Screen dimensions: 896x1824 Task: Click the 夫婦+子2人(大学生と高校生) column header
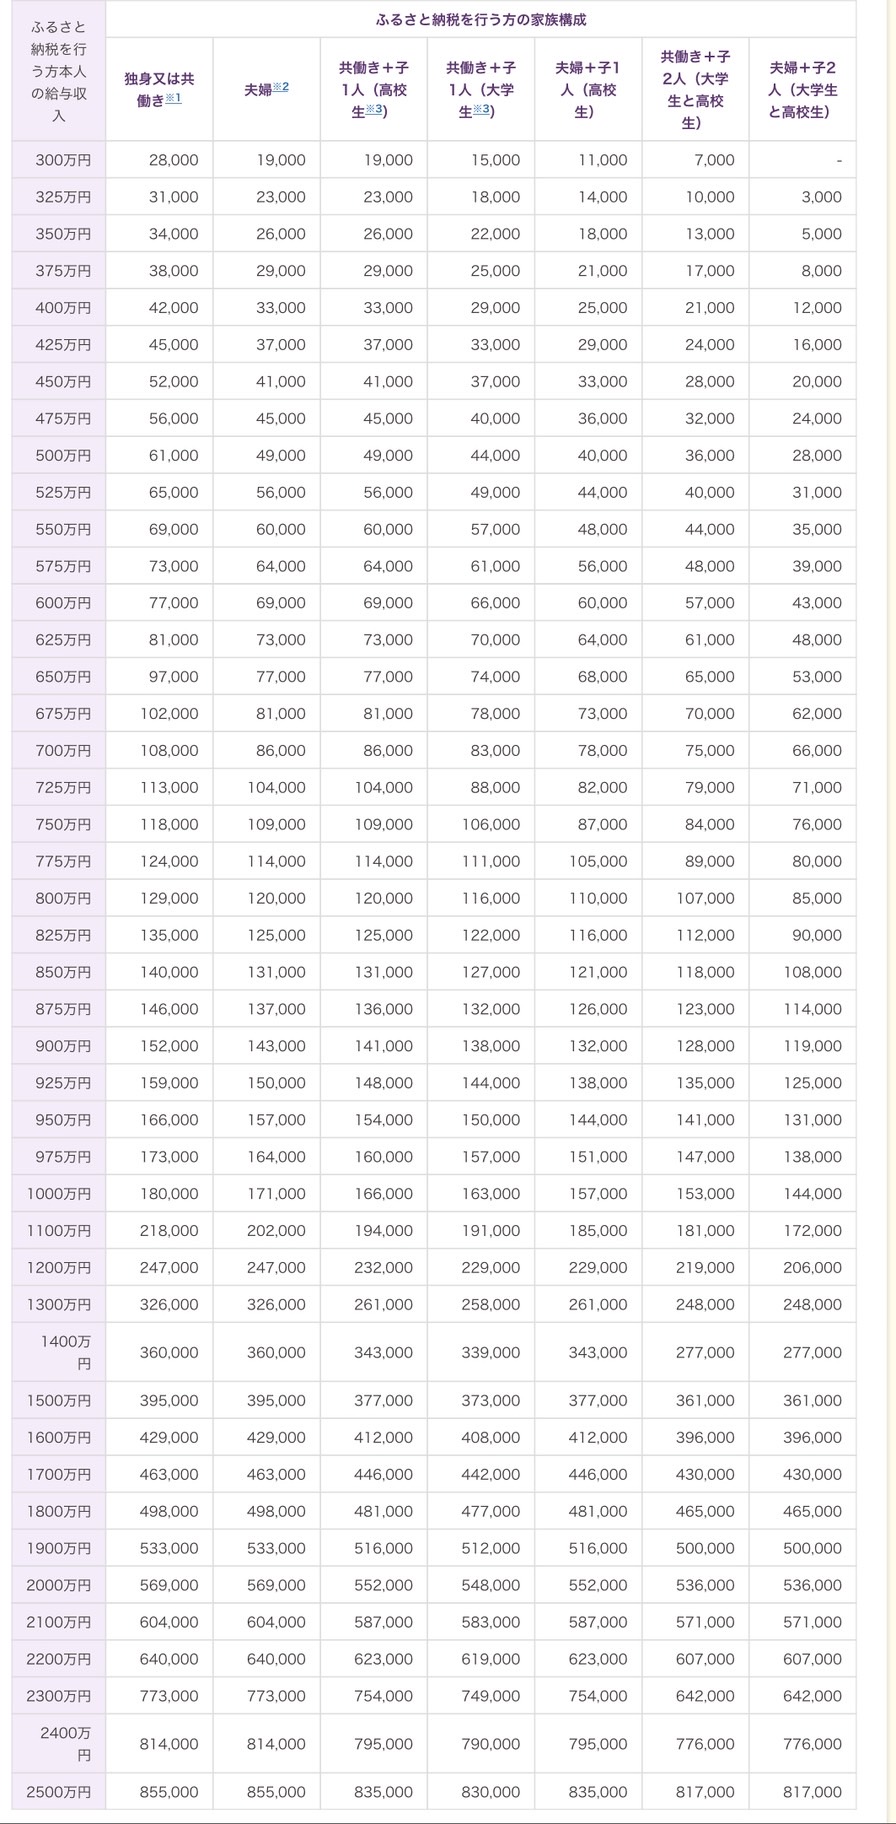(802, 89)
